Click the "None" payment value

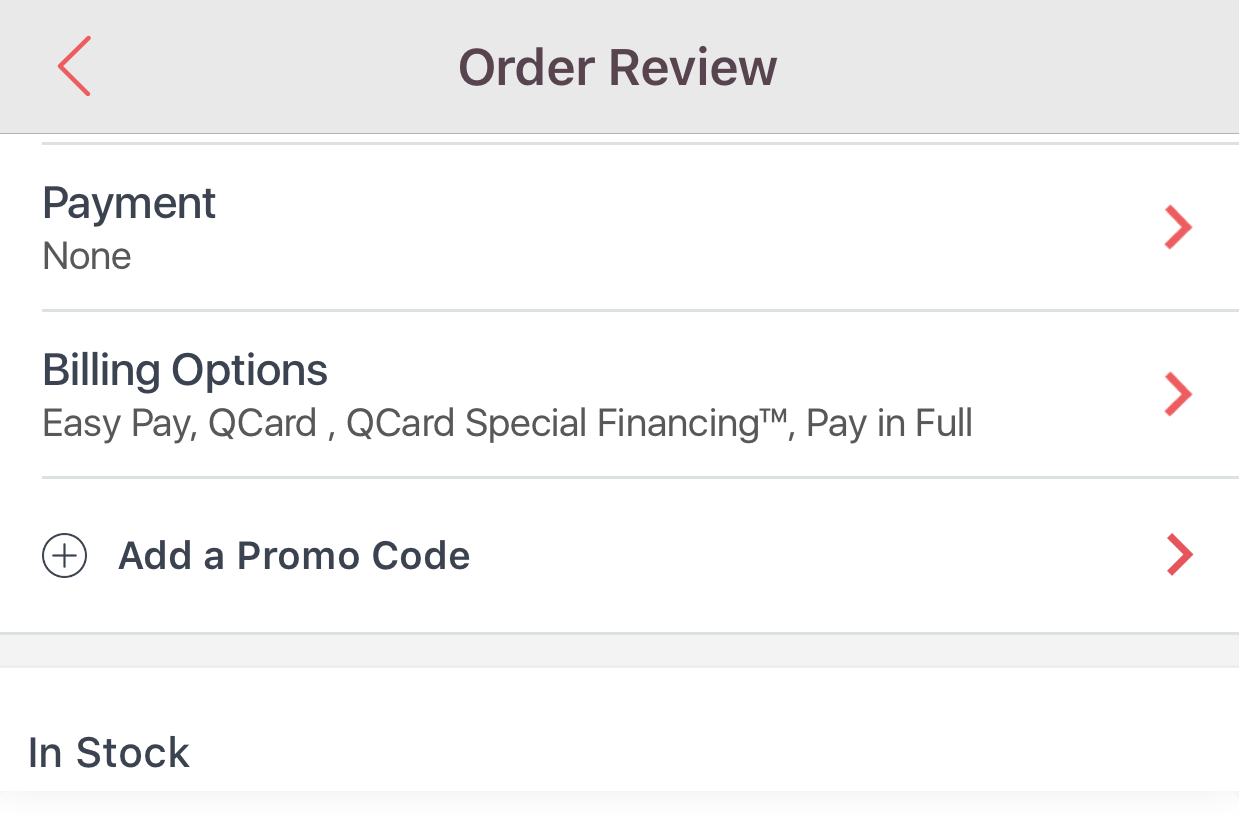(87, 257)
